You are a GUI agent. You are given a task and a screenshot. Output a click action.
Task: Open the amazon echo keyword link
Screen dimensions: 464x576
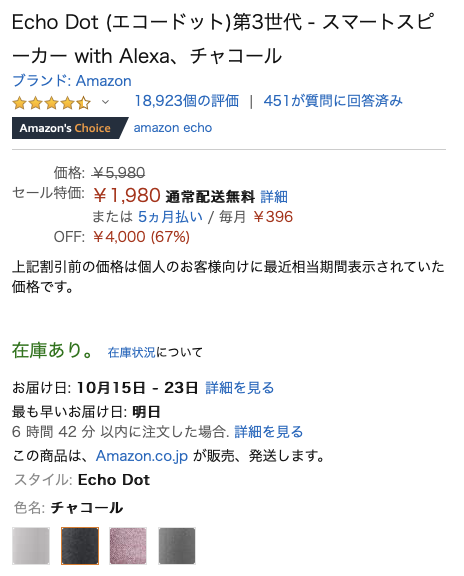coord(173,127)
